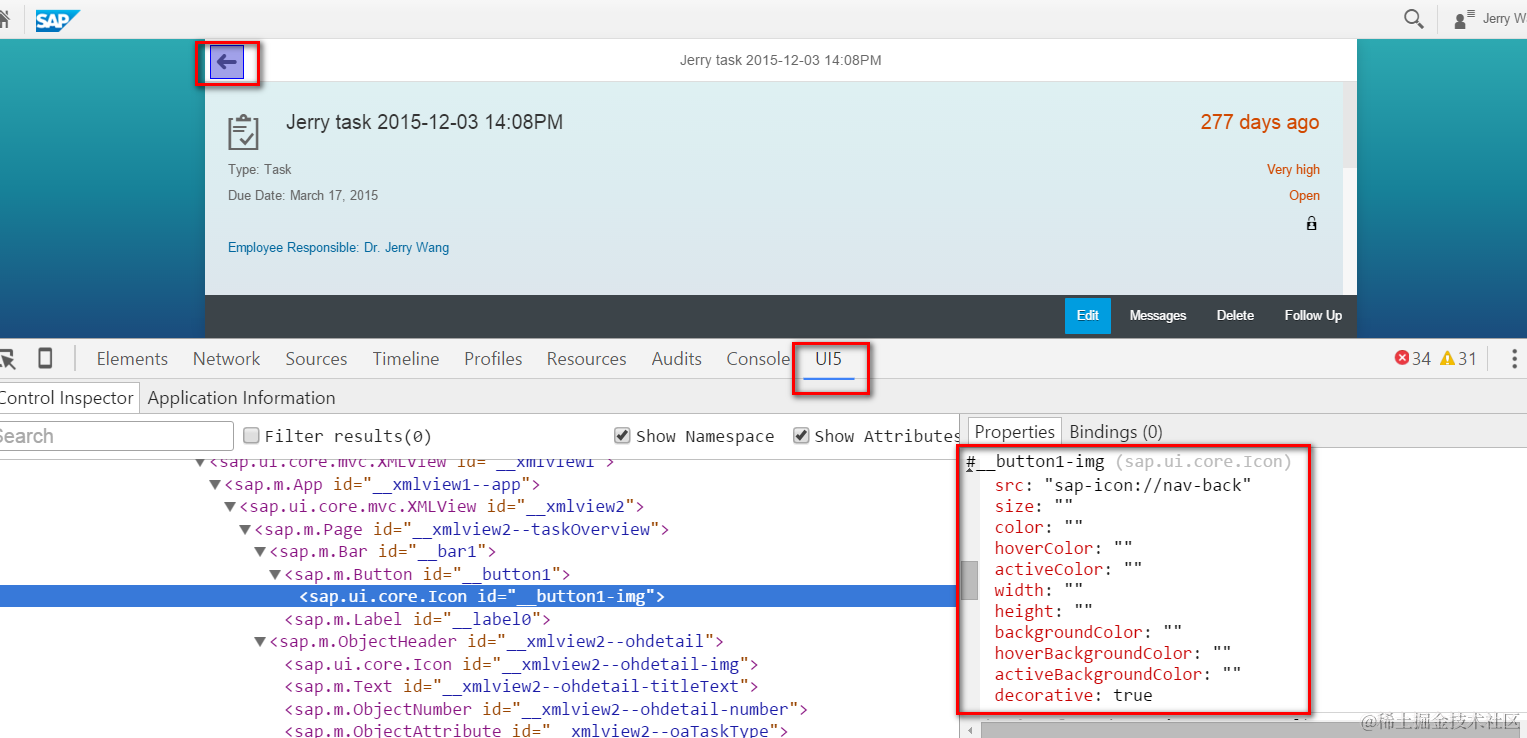The height and width of the screenshot is (738, 1527).
Task: Click the Delete button
Action: (x=1235, y=315)
